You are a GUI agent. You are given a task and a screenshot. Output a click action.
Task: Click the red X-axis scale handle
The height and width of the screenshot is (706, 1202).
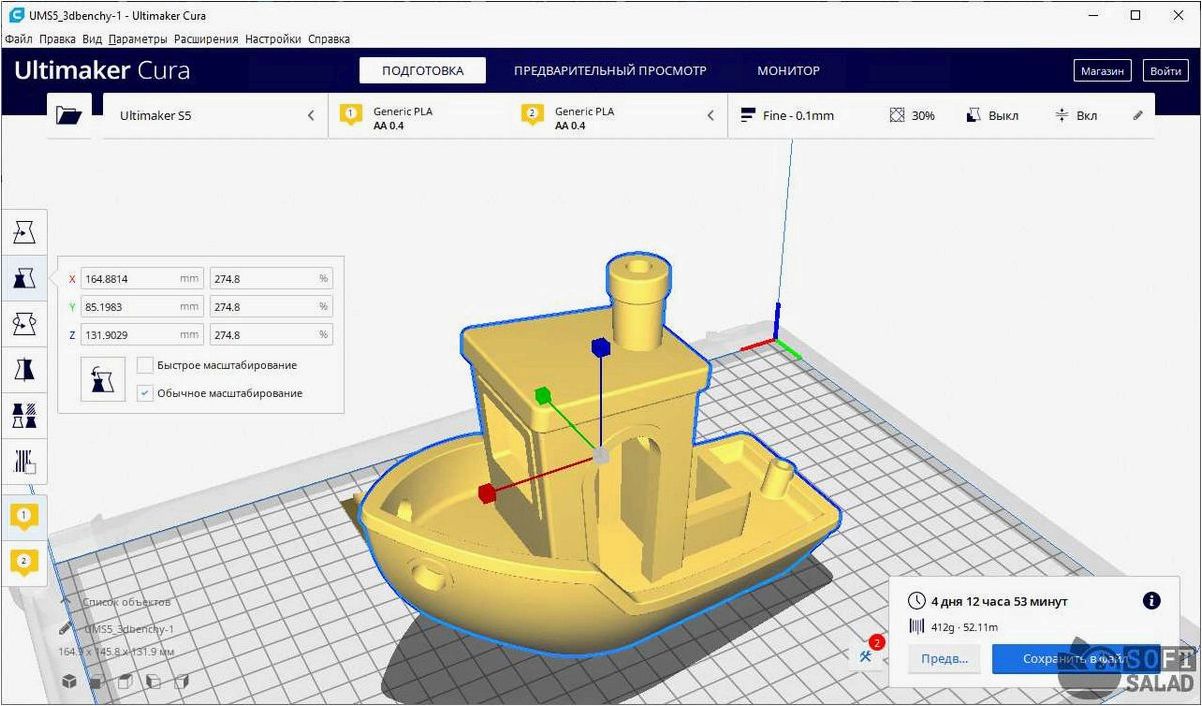(x=487, y=493)
